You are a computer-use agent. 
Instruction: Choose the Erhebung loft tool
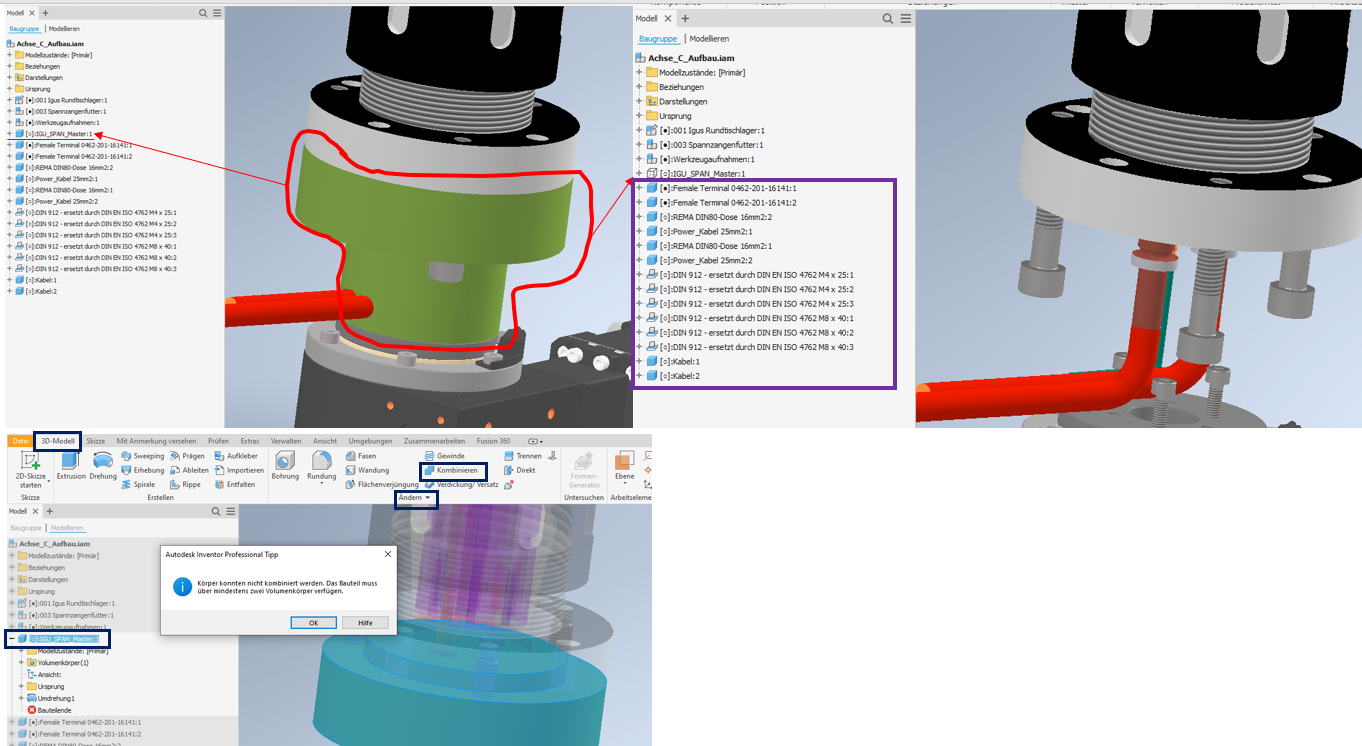142,470
